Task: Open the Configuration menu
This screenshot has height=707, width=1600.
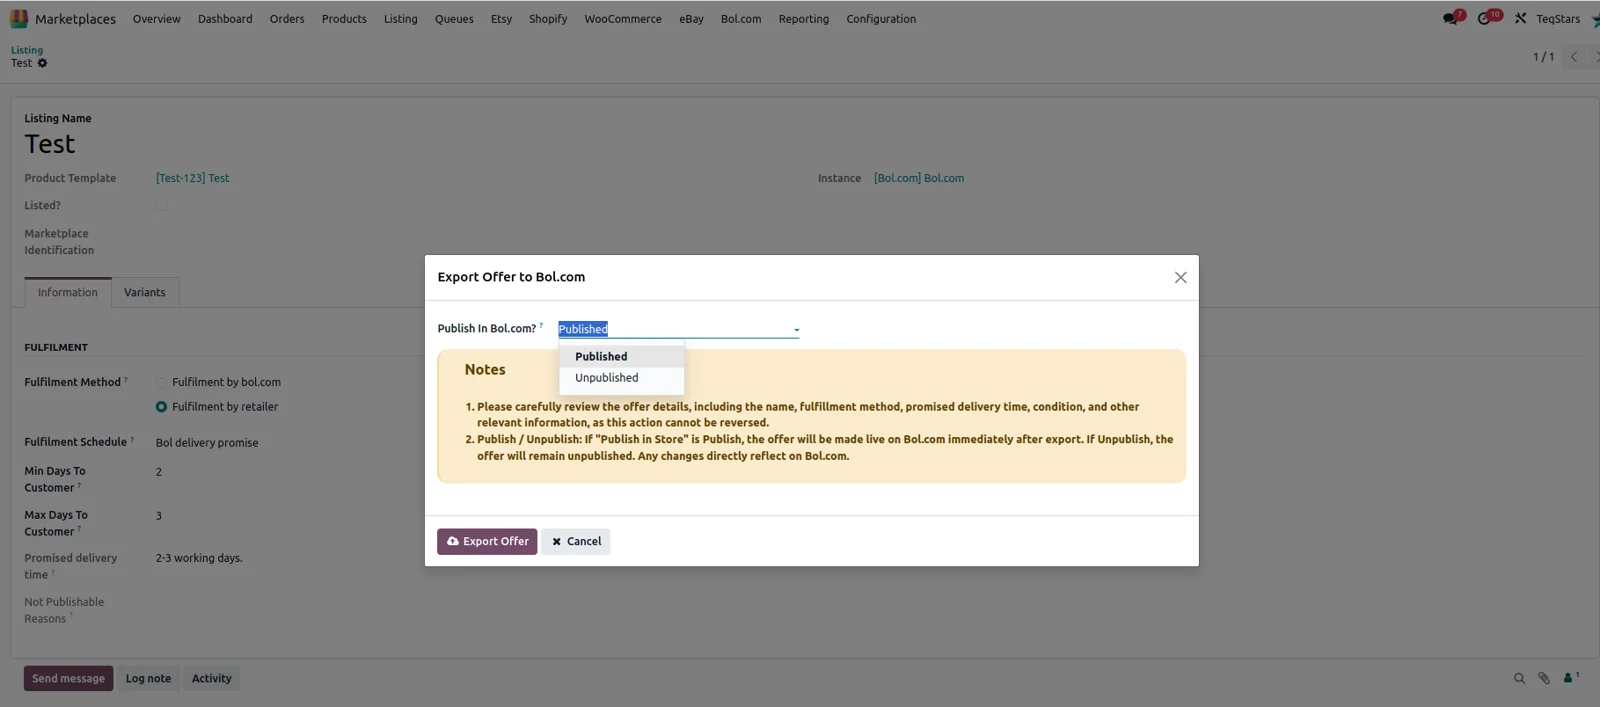Action: pyautogui.click(x=881, y=19)
